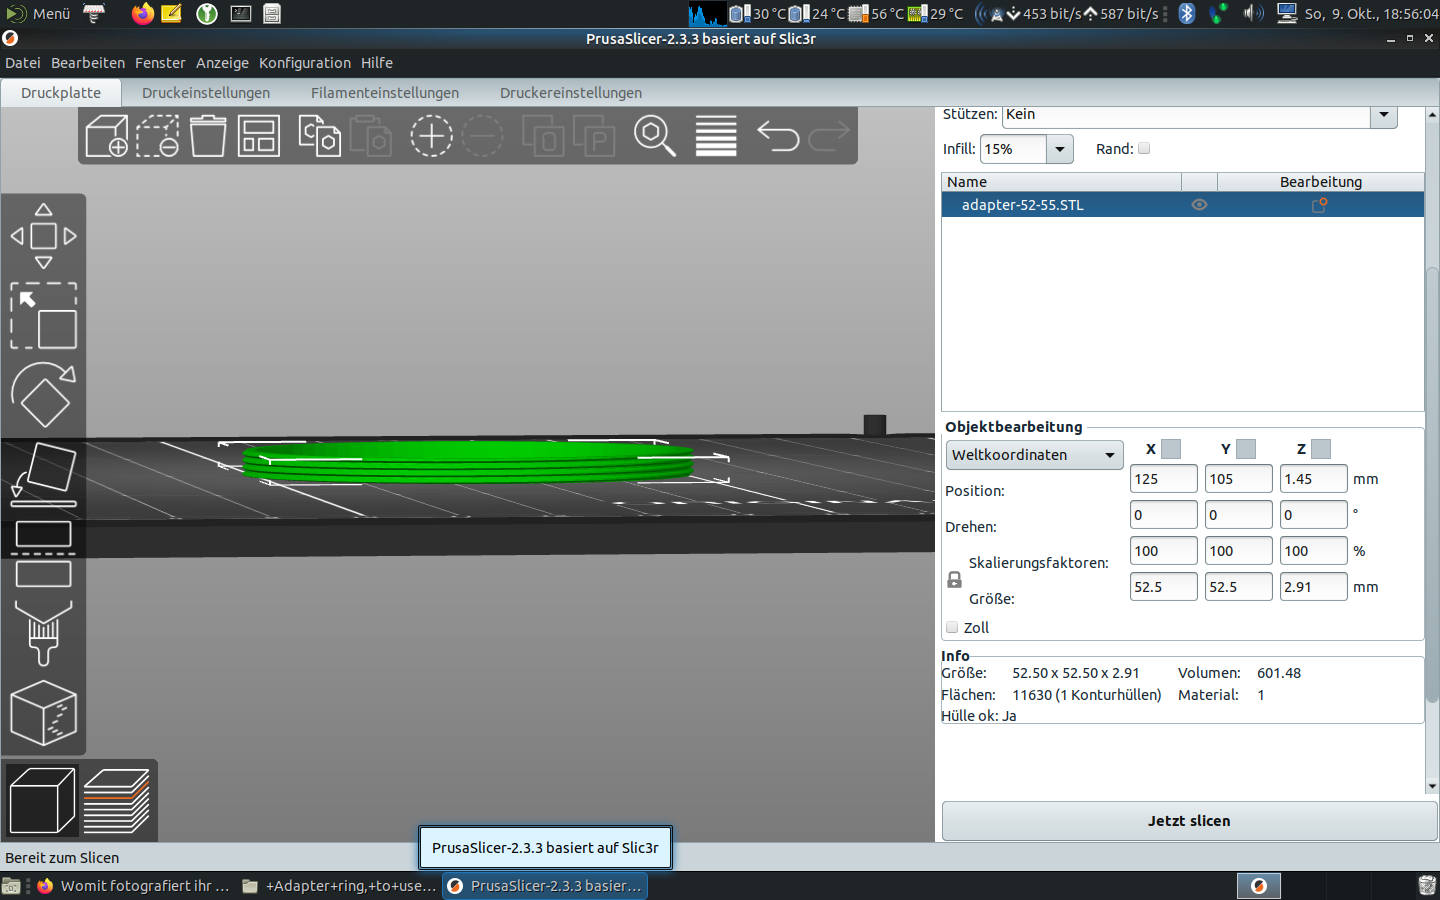This screenshot has width=1440, height=900.
Task: Select the Scale tool
Action: 43,316
